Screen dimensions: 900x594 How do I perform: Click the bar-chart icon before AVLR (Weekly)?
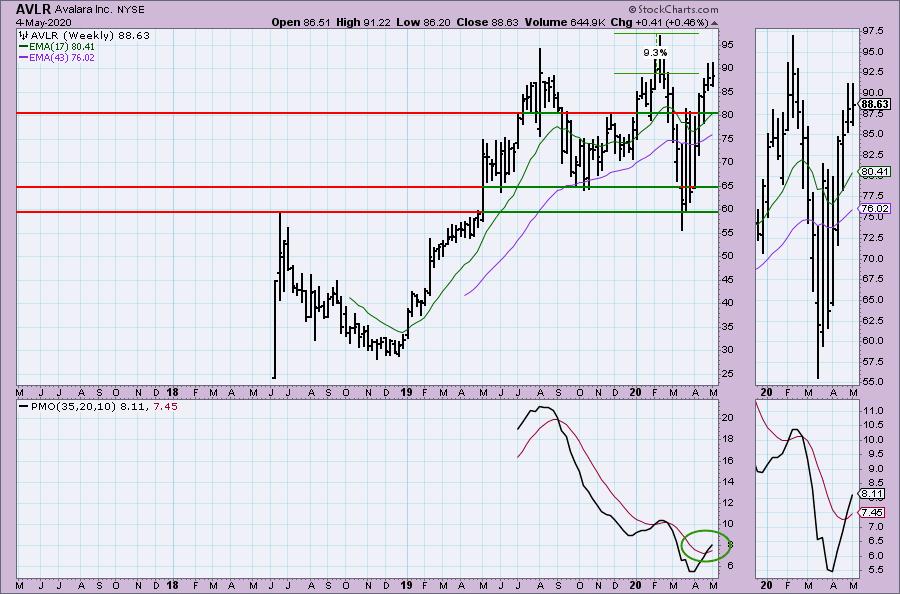(24, 35)
